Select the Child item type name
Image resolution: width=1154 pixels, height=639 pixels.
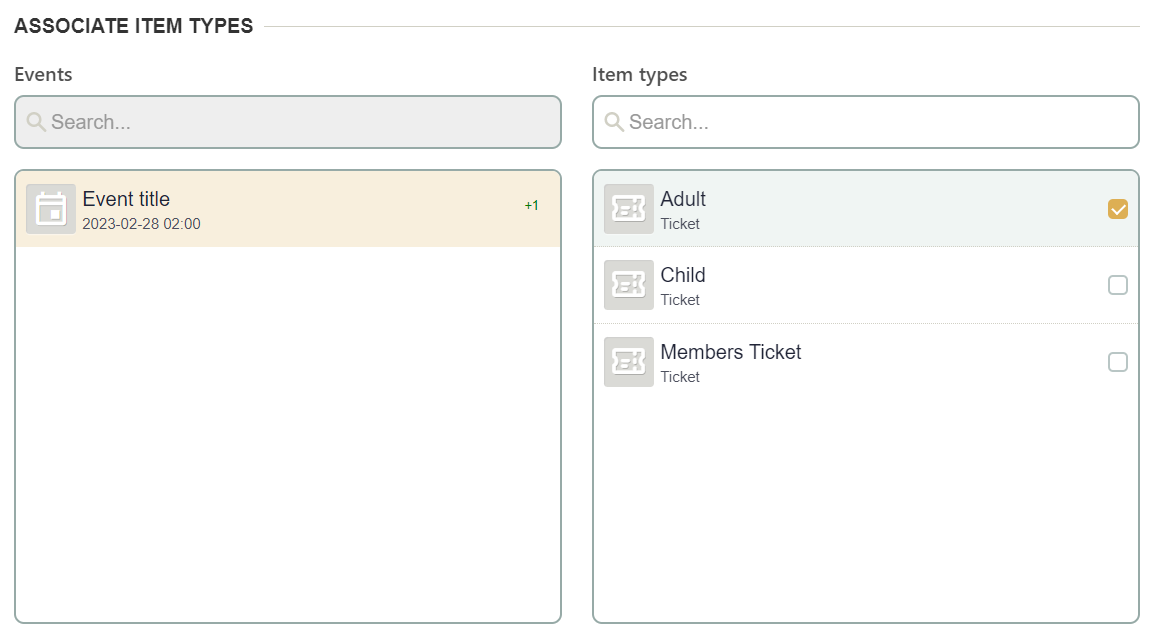click(683, 275)
